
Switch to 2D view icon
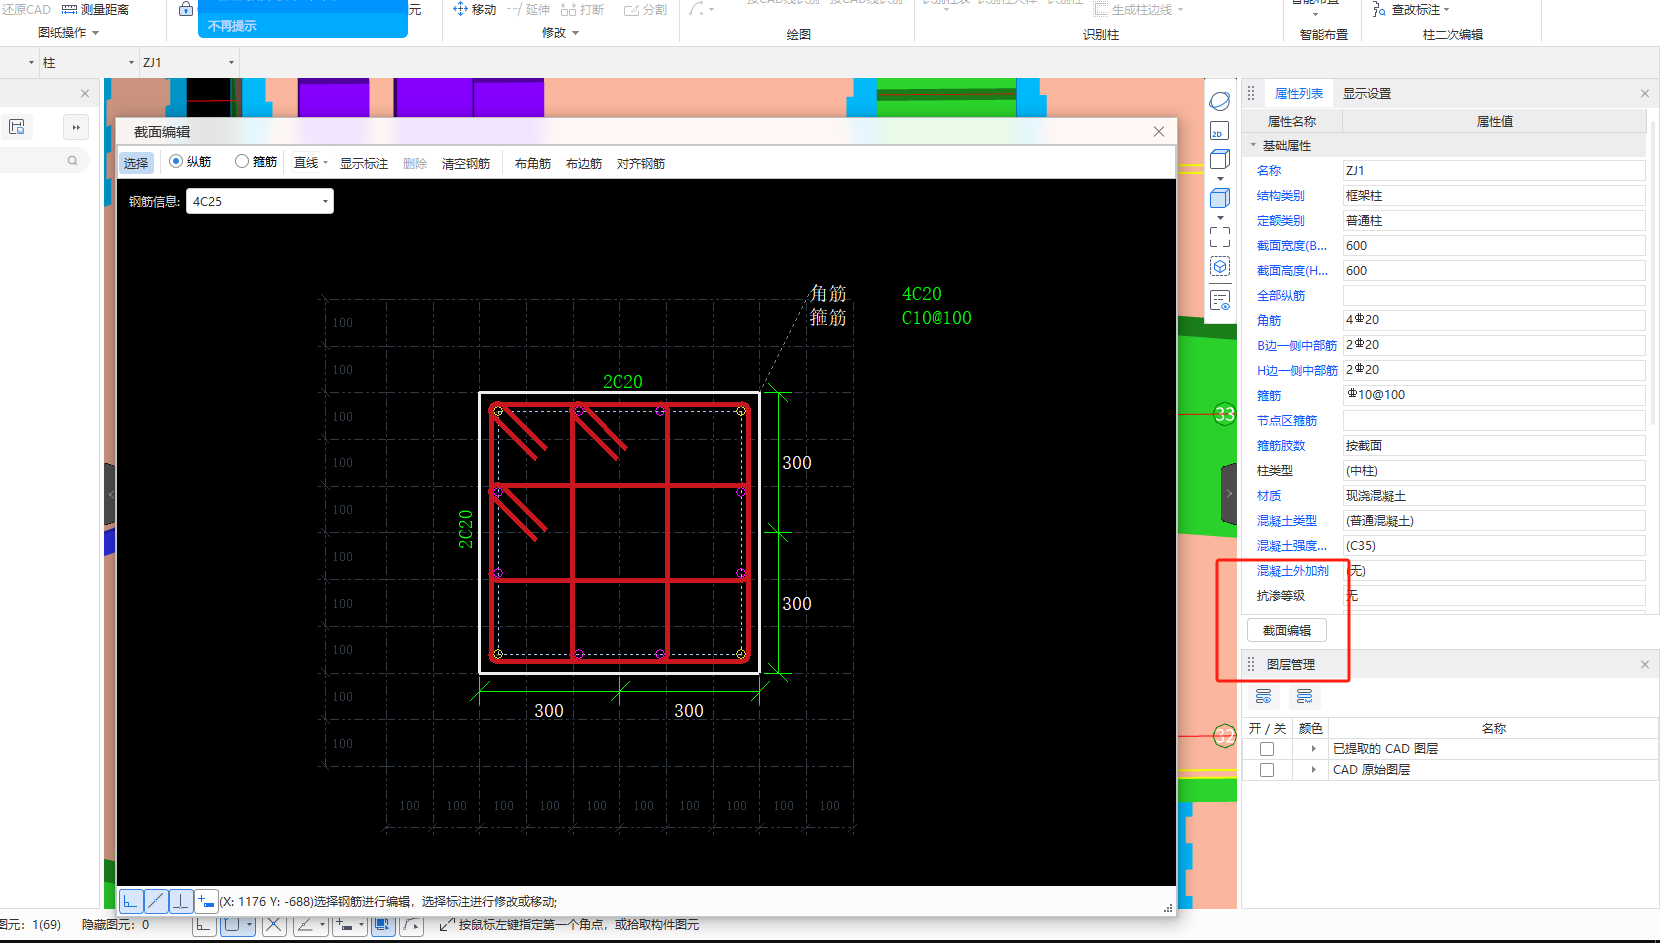tap(1219, 131)
